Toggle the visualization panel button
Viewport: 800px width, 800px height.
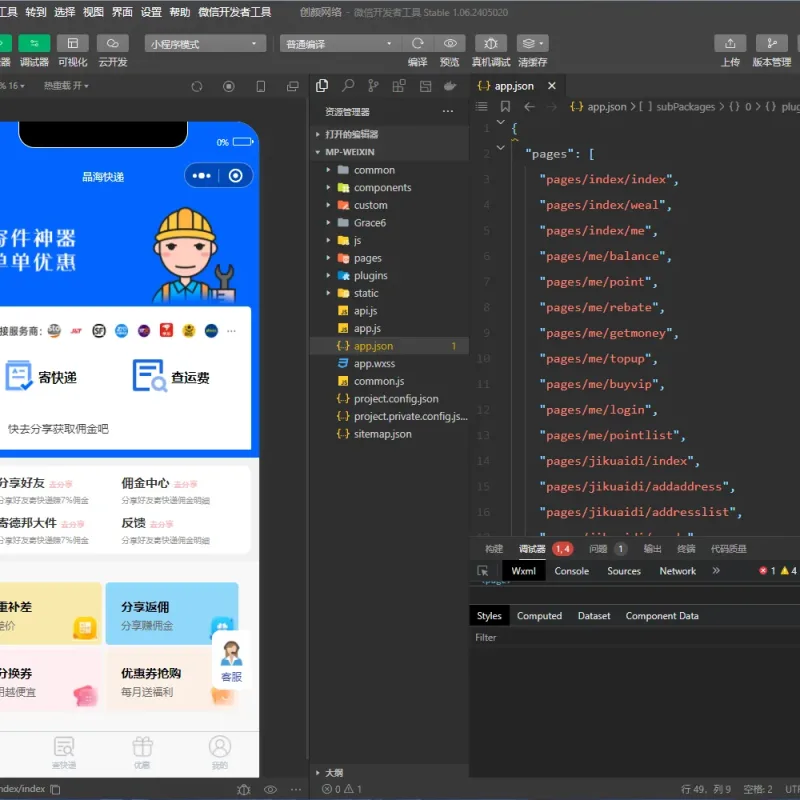72,43
